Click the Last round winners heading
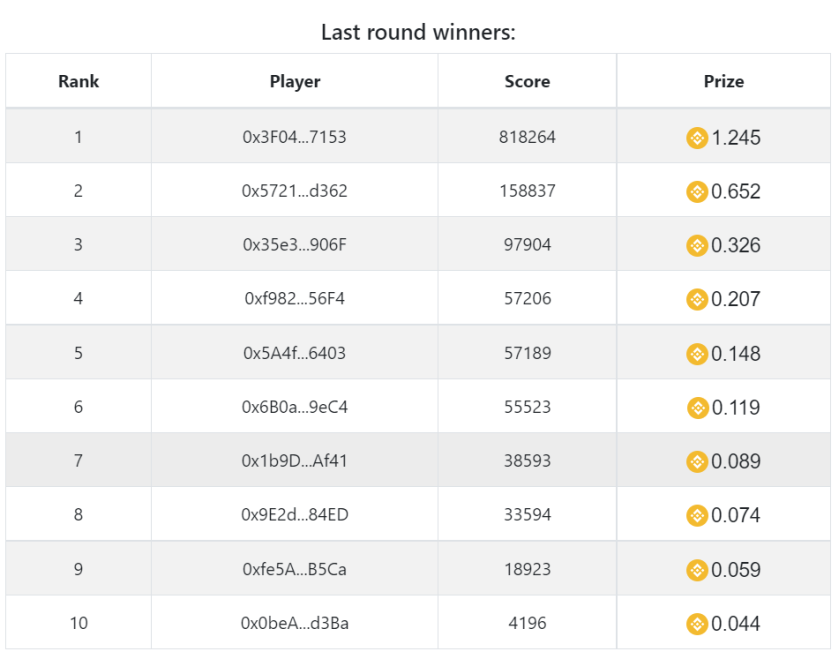The width and height of the screenshot is (839, 659). point(418,32)
